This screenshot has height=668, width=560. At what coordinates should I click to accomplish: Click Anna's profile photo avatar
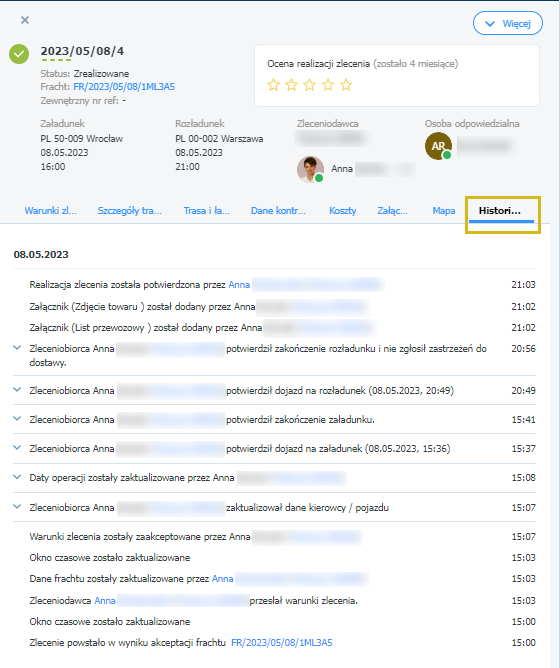[310, 169]
